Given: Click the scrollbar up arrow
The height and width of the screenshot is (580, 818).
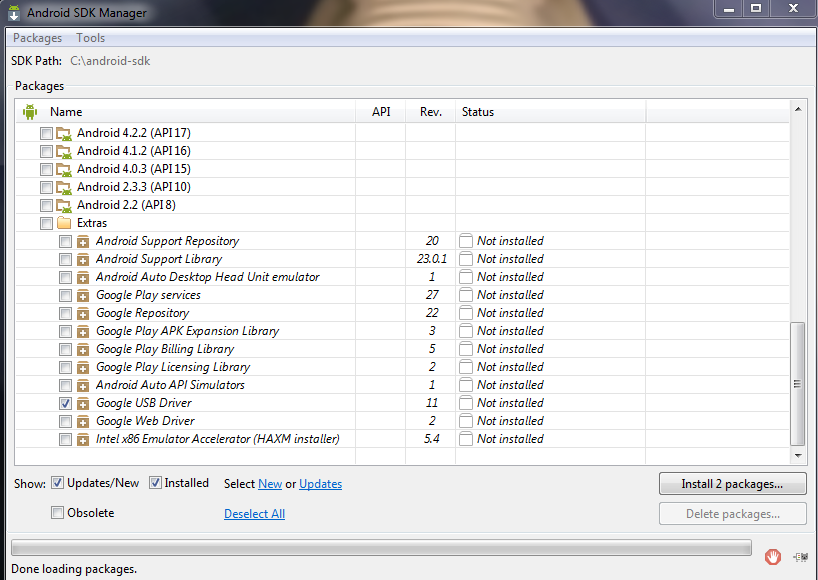Looking at the screenshot, I should tap(798, 109).
